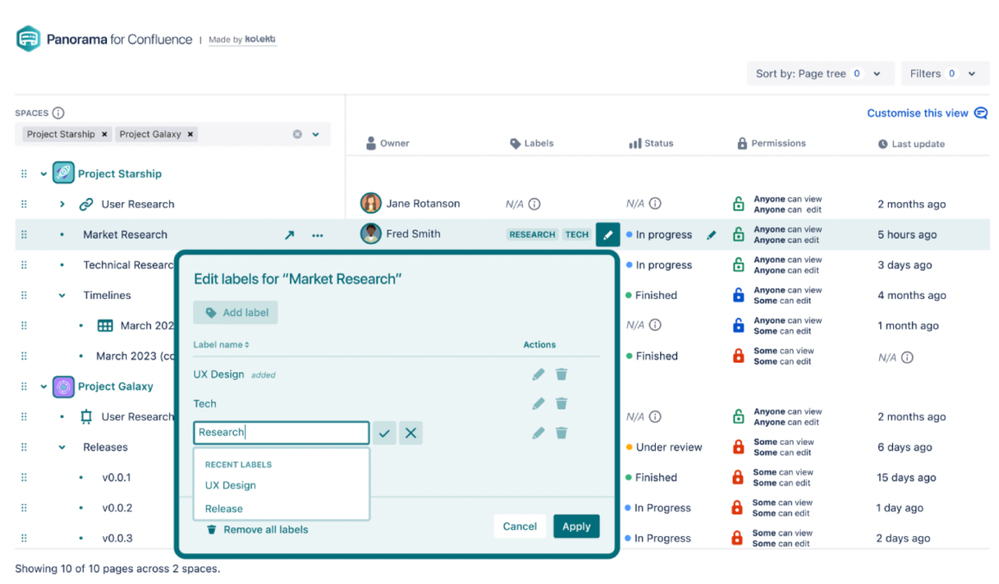Click Fred Smith's avatar
Screen dimensions: 999x584
(371, 234)
